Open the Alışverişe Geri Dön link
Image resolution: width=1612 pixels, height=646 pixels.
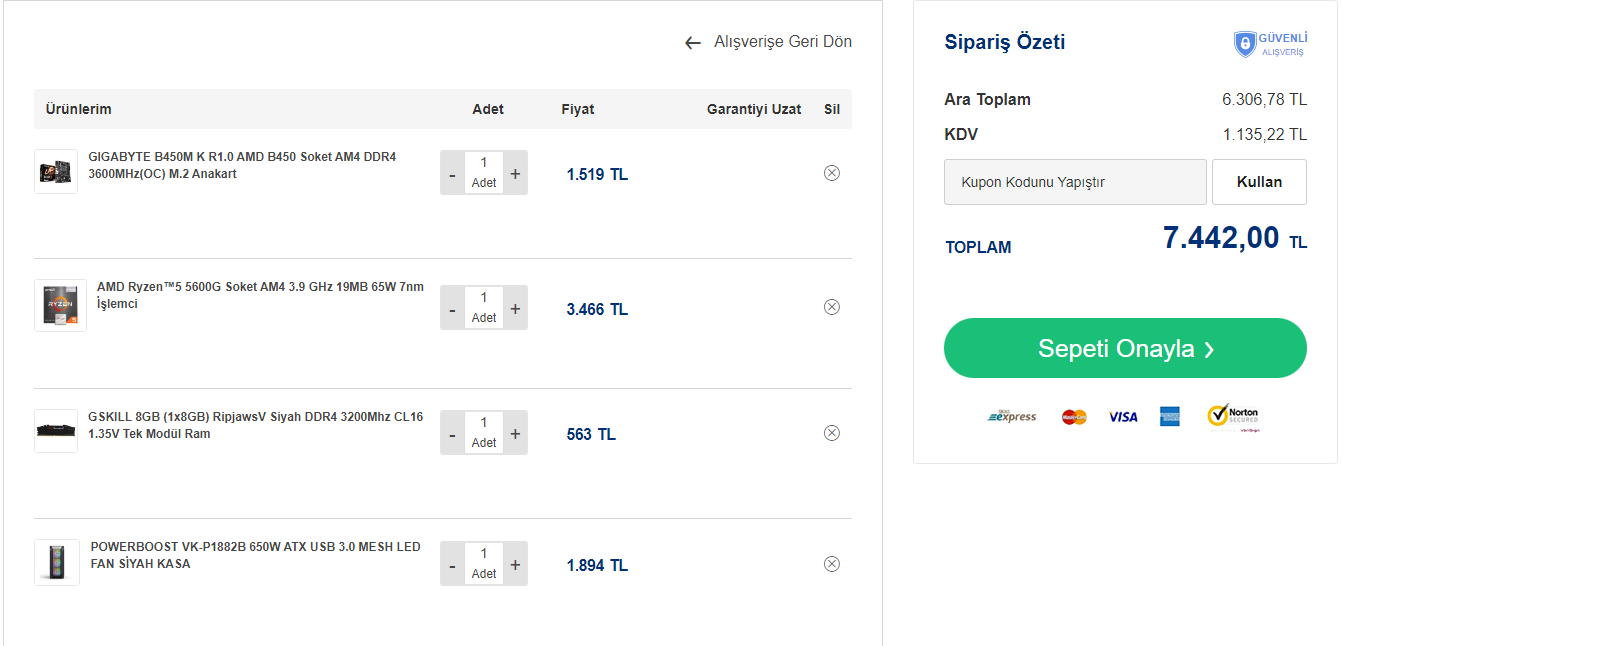coord(782,42)
